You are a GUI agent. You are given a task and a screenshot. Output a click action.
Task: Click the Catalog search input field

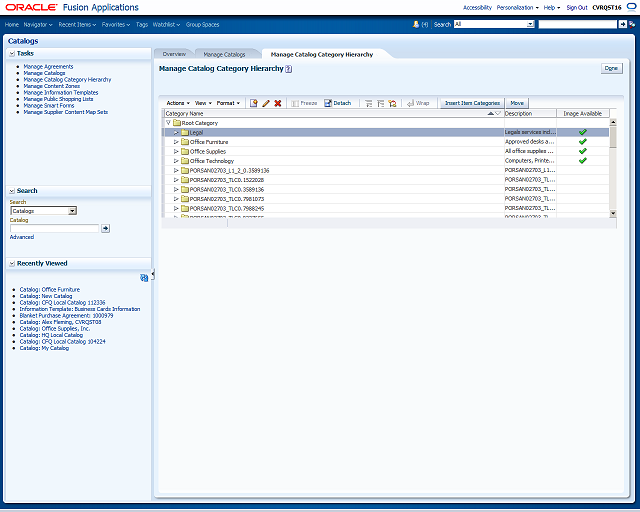pos(55,229)
